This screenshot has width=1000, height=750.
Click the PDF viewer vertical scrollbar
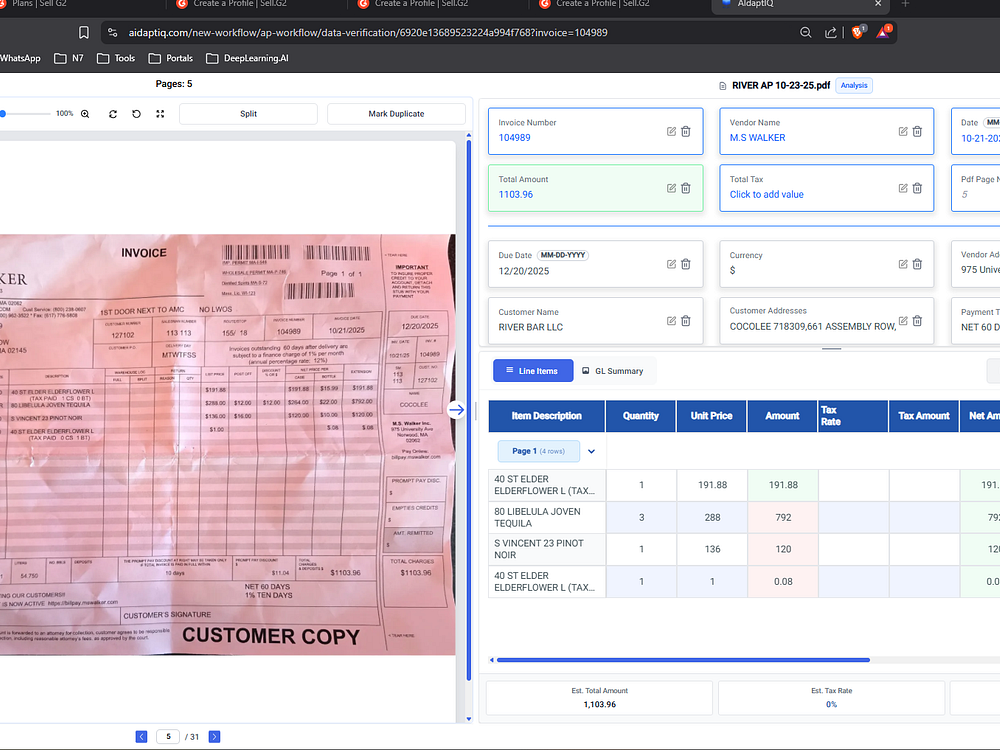(x=469, y=408)
